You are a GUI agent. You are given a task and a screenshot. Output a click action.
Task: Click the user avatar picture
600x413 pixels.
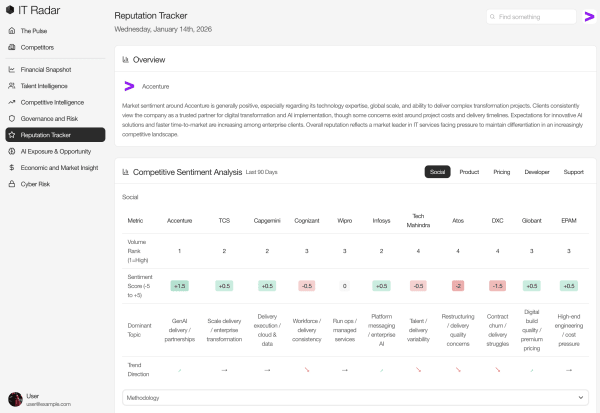15,399
